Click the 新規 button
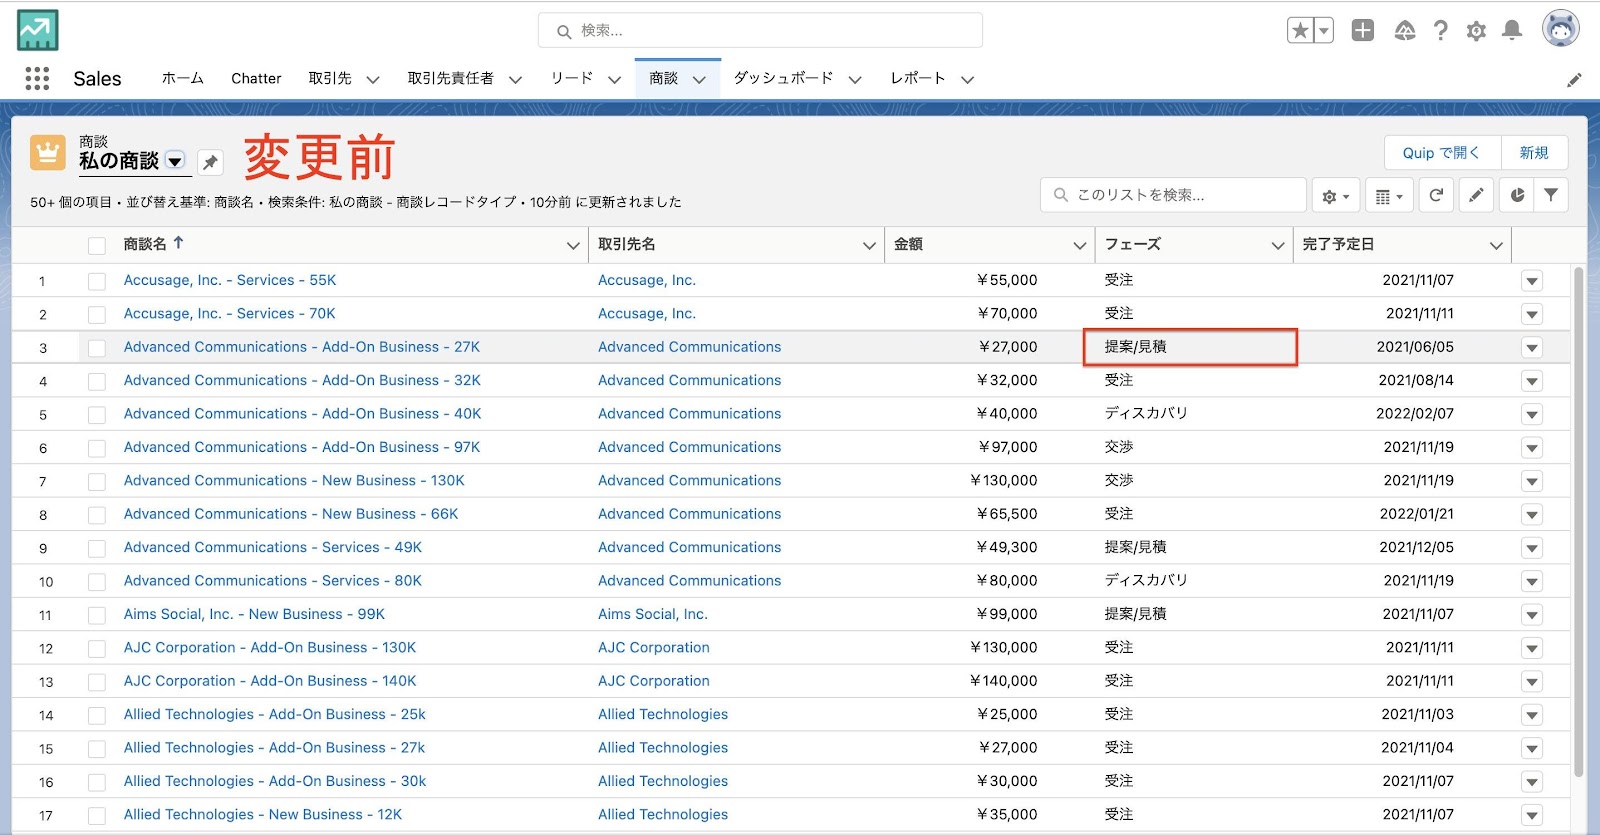 (1534, 153)
